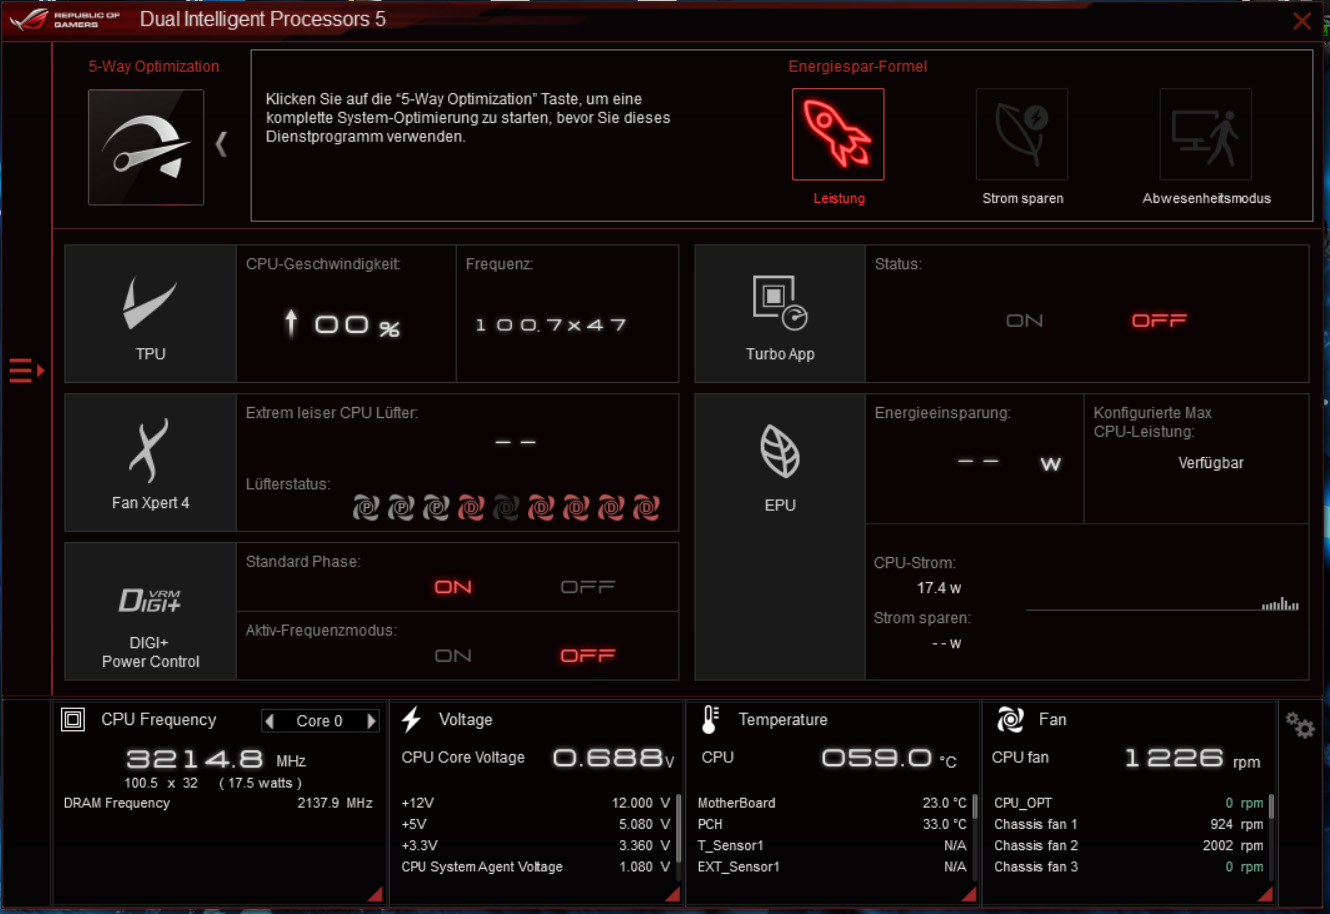Collapse the 5-Way Optimization description chevron

[222, 145]
